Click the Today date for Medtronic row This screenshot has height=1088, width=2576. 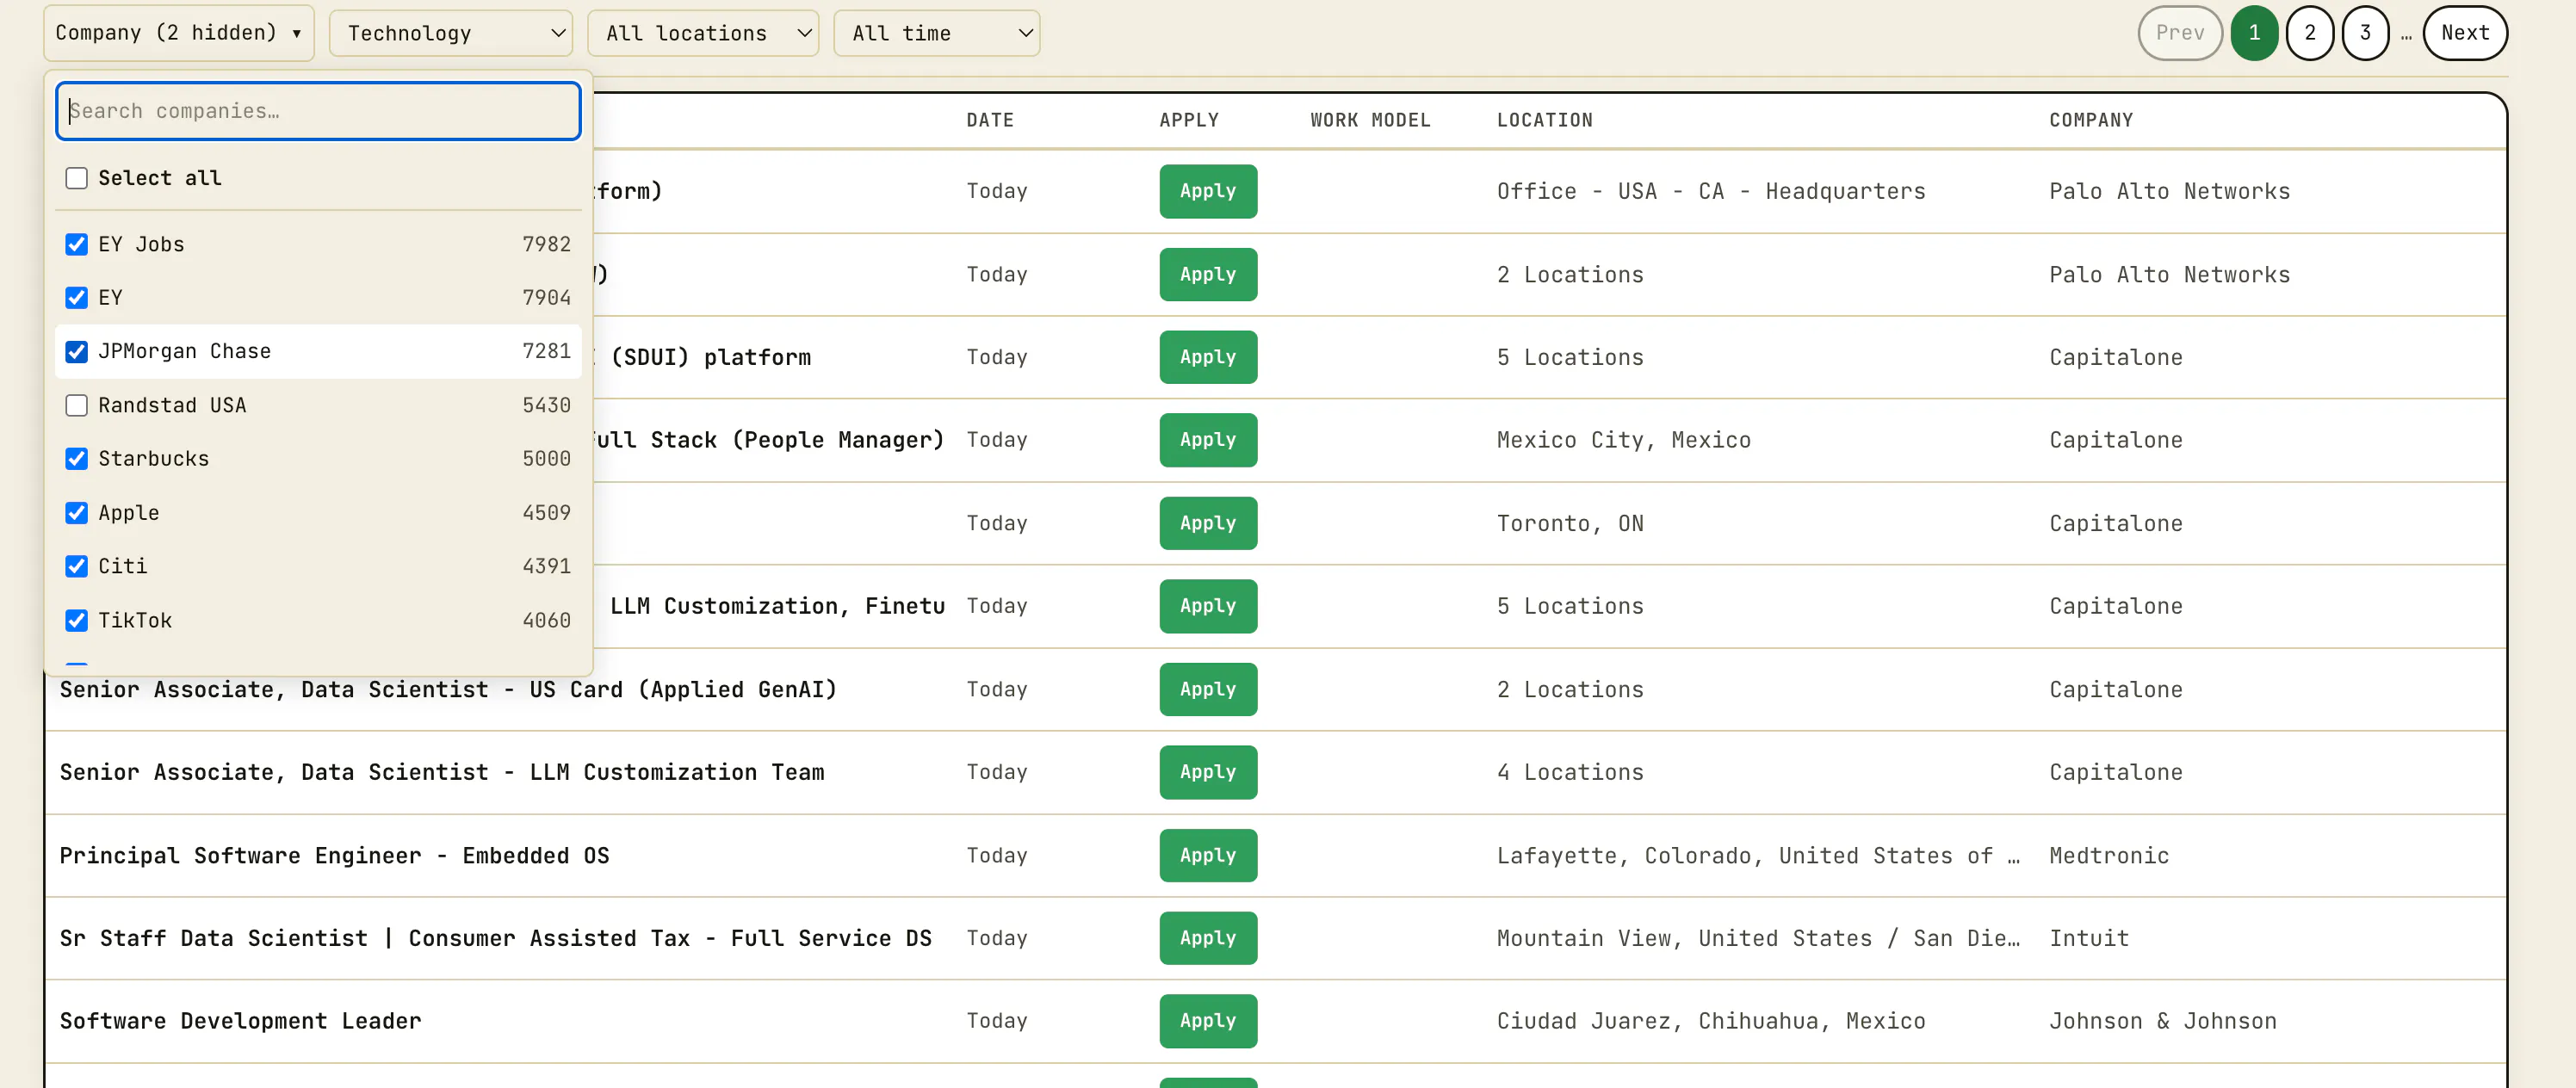pyautogui.click(x=997, y=856)
